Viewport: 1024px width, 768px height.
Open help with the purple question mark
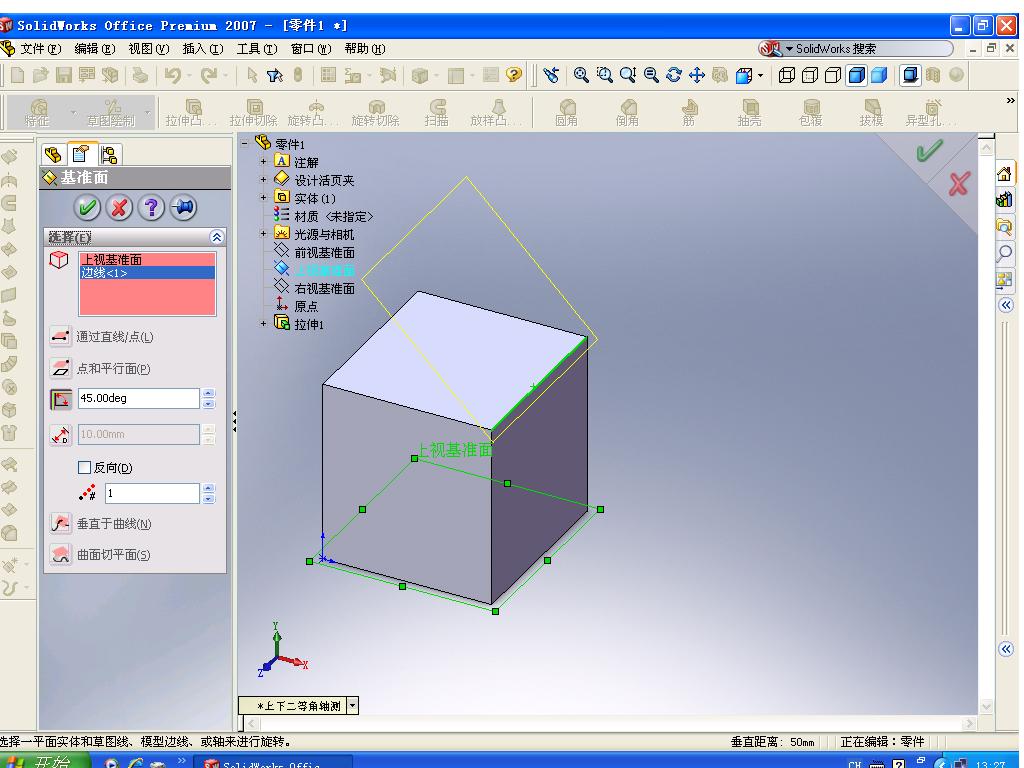[152, 208]
